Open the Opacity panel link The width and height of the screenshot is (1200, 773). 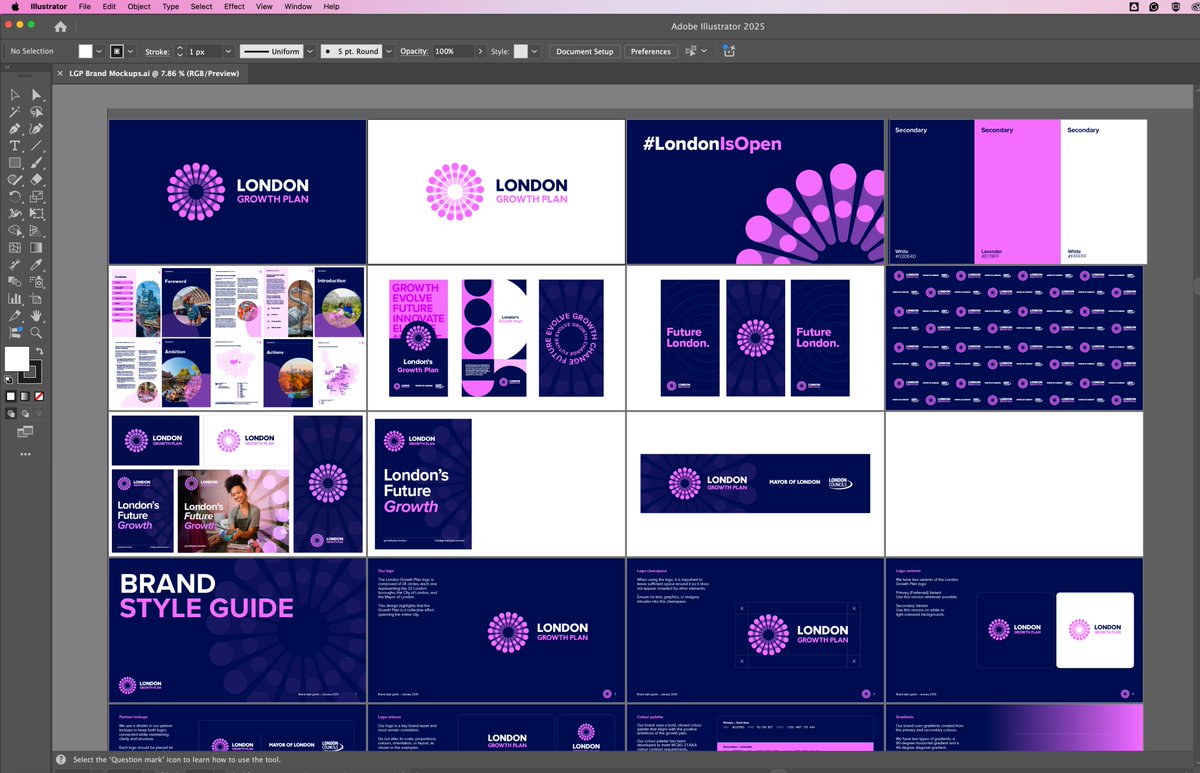(414, 51)
